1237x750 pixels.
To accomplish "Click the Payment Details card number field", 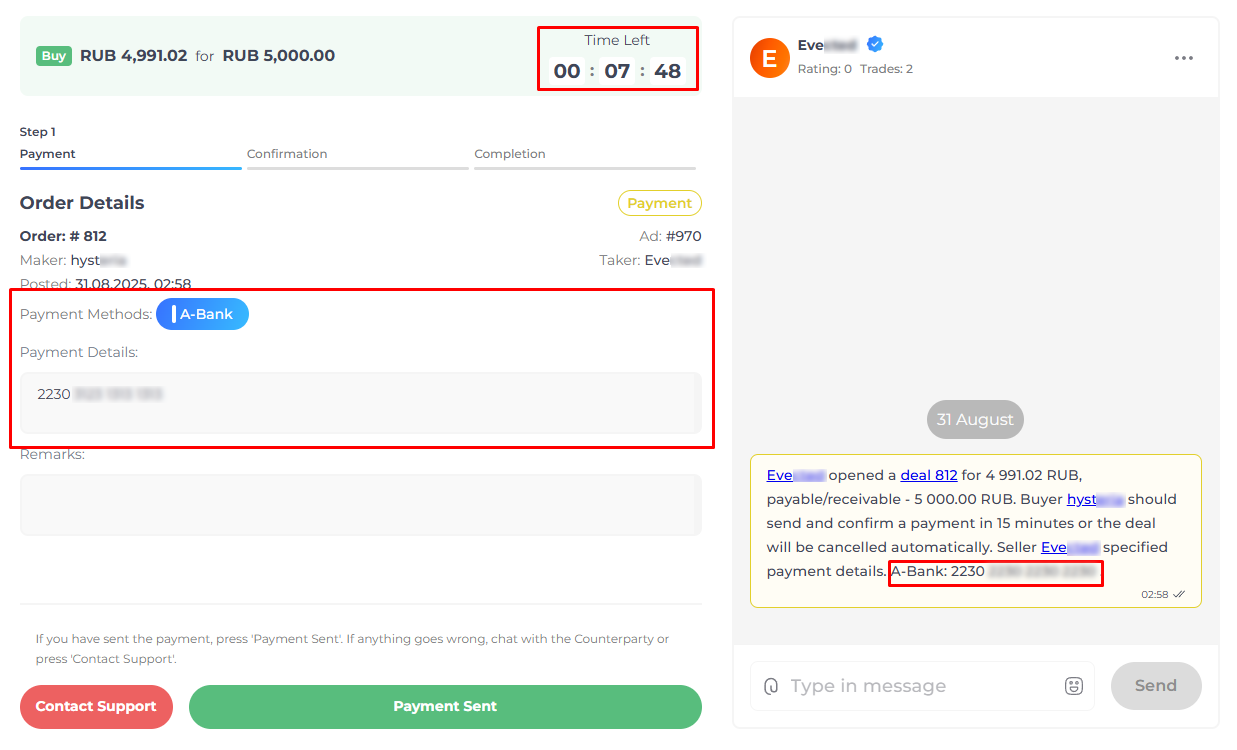I will coord(360,403).
